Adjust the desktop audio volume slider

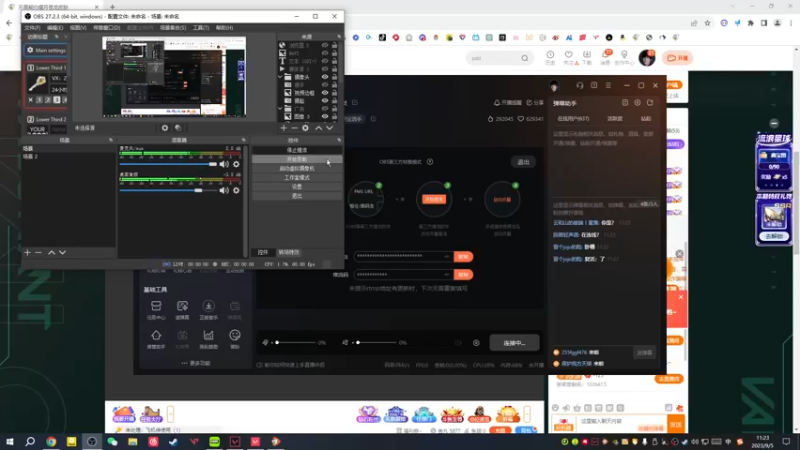pyautogui.click(x=168, y=190)
